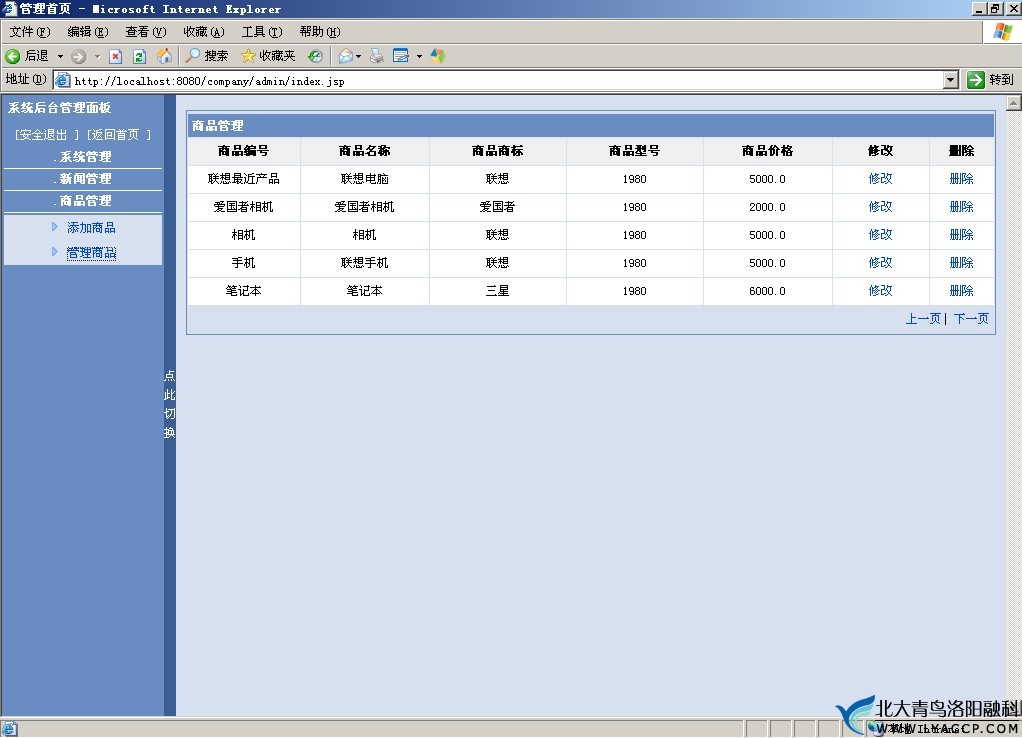Click the Print icon in toolbar
The height and width of the screenshot is (738, 1022).
(x=376, y=56)
